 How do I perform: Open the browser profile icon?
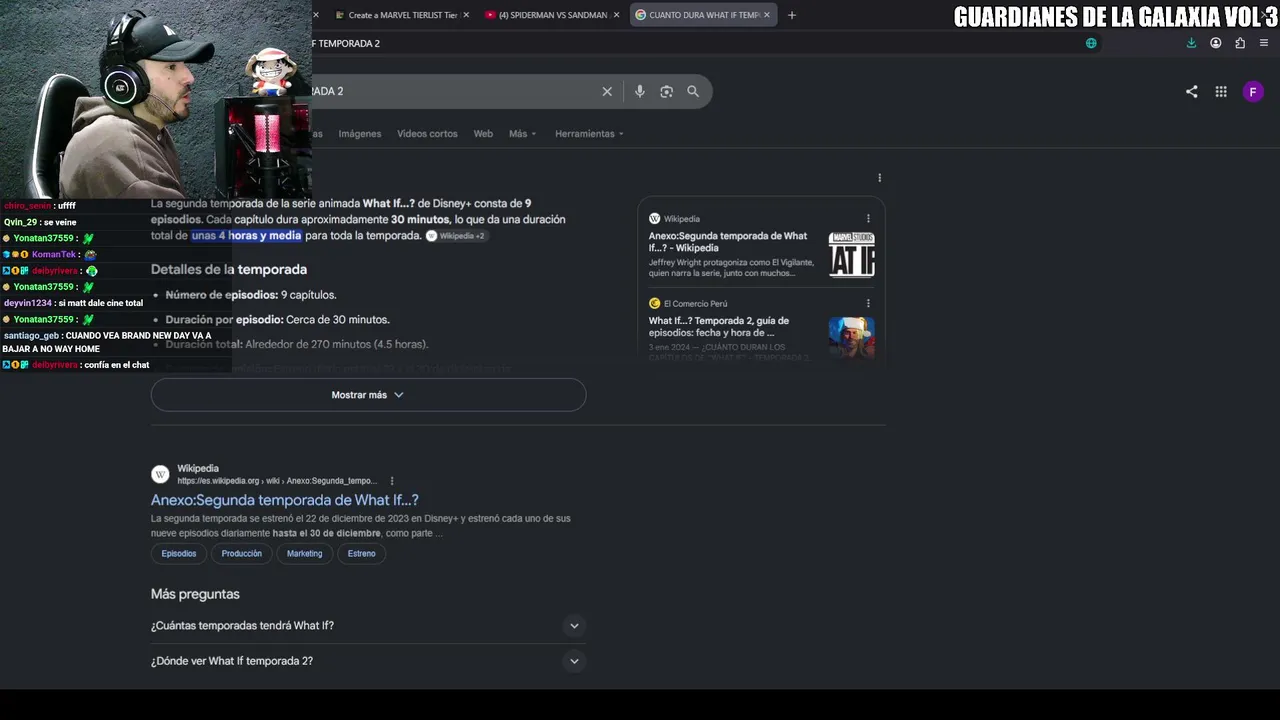coord(1216,43)
